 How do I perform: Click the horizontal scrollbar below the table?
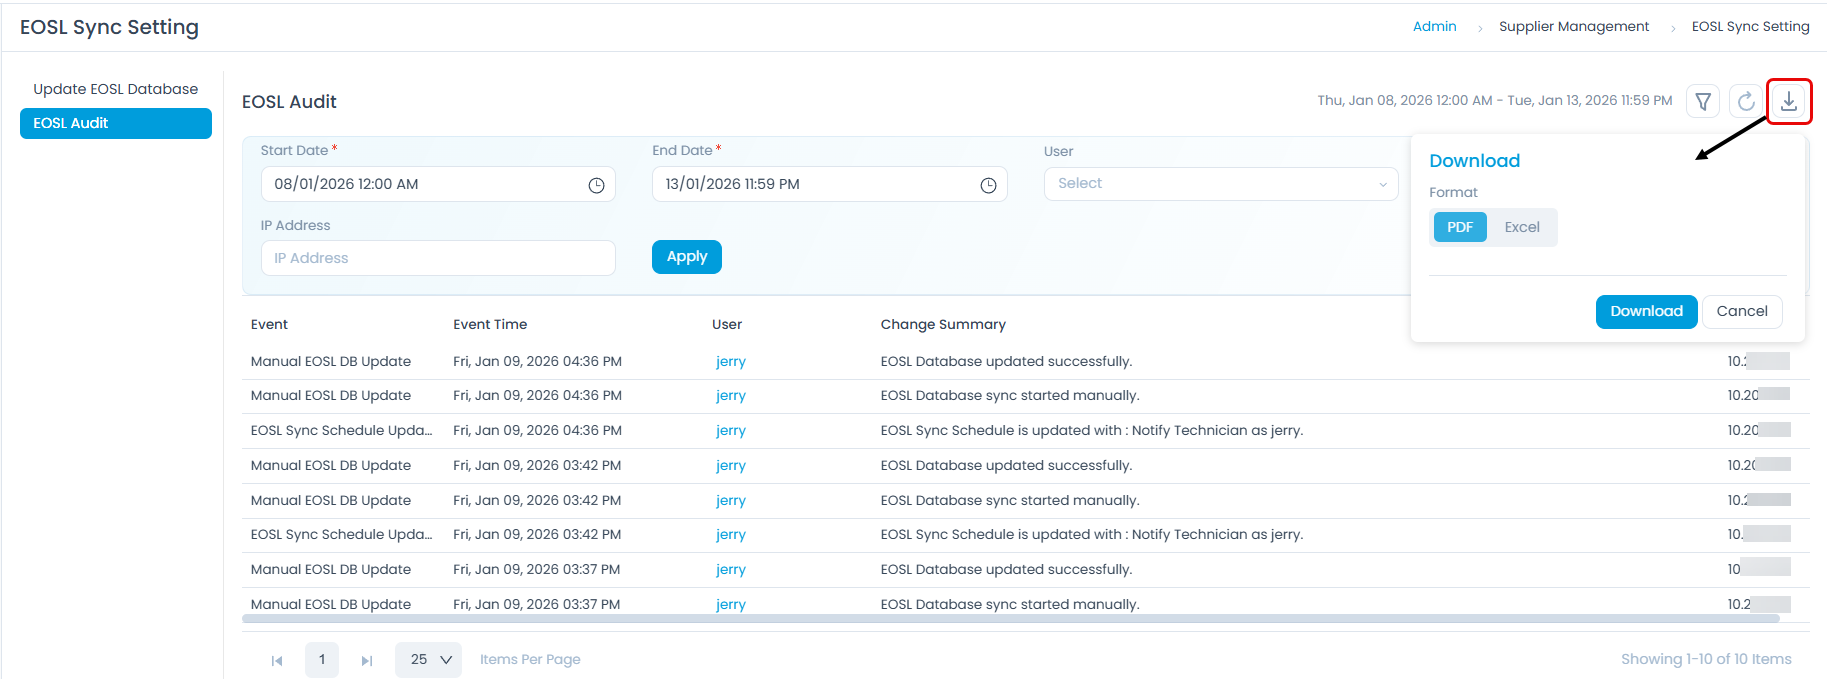point(1010,619)
